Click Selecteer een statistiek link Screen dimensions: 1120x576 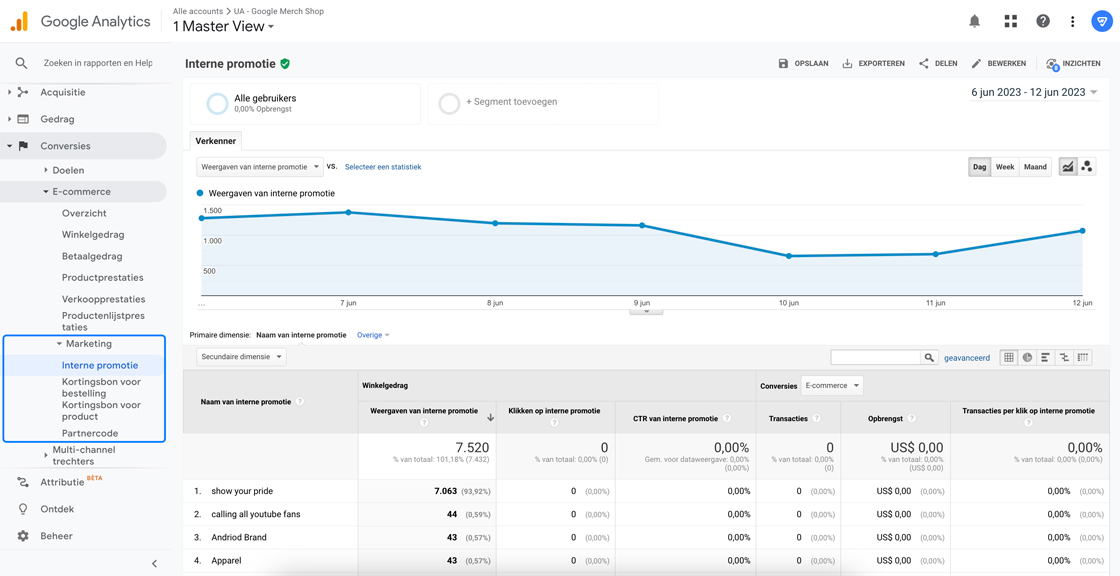pos(383,167)
